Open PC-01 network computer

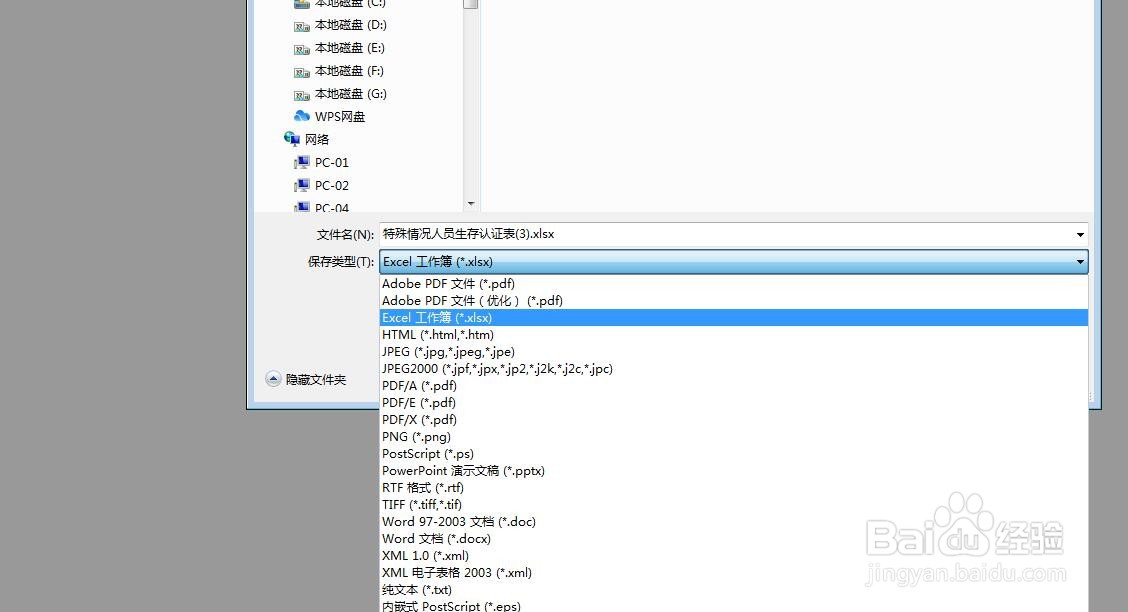click(x=332, y=163)
